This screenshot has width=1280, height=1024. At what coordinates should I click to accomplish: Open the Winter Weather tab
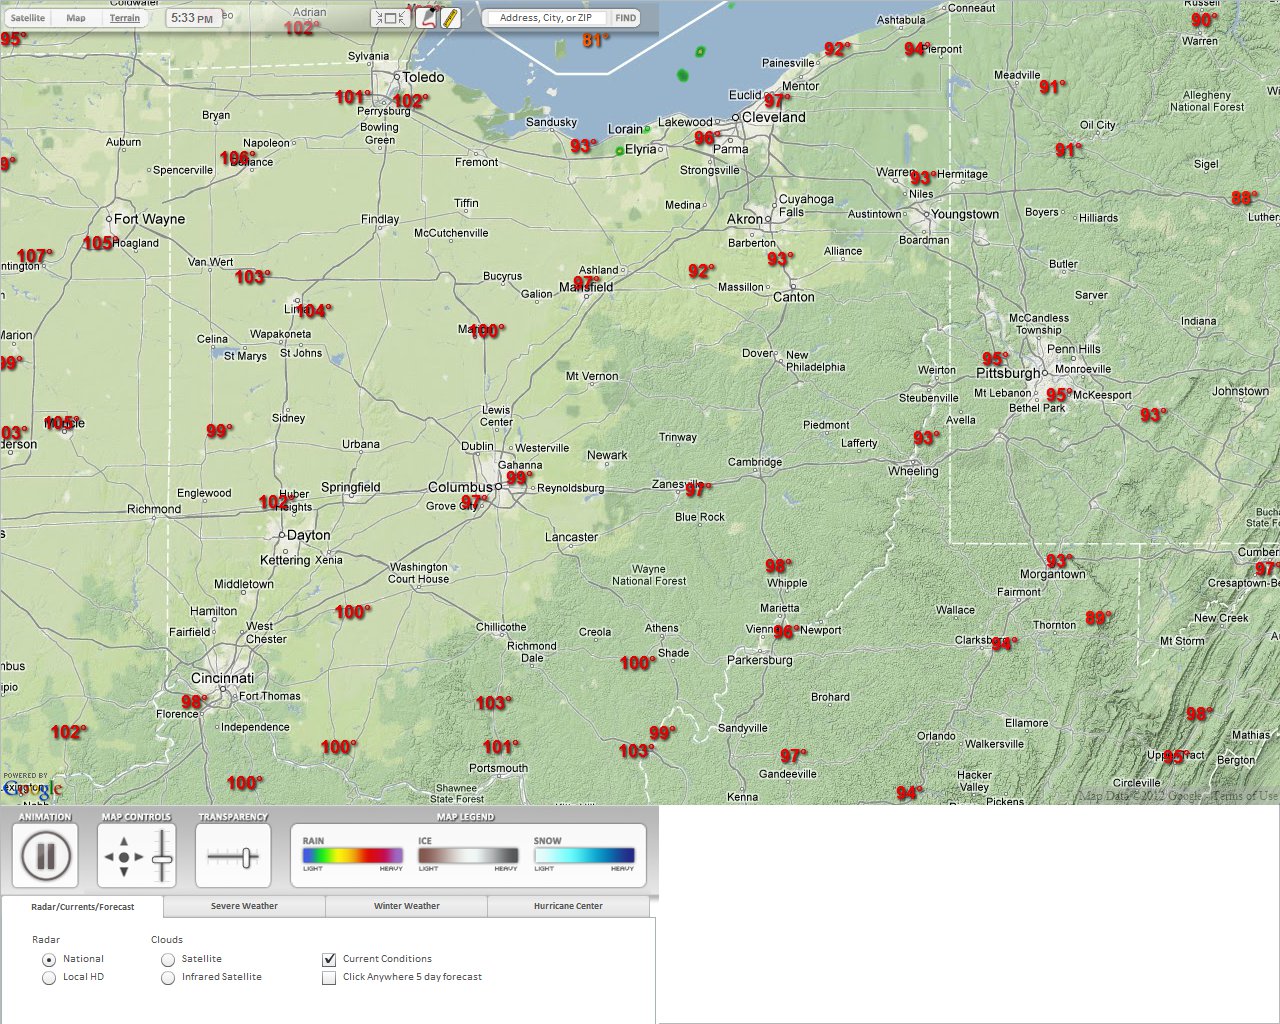coord(407,906)
